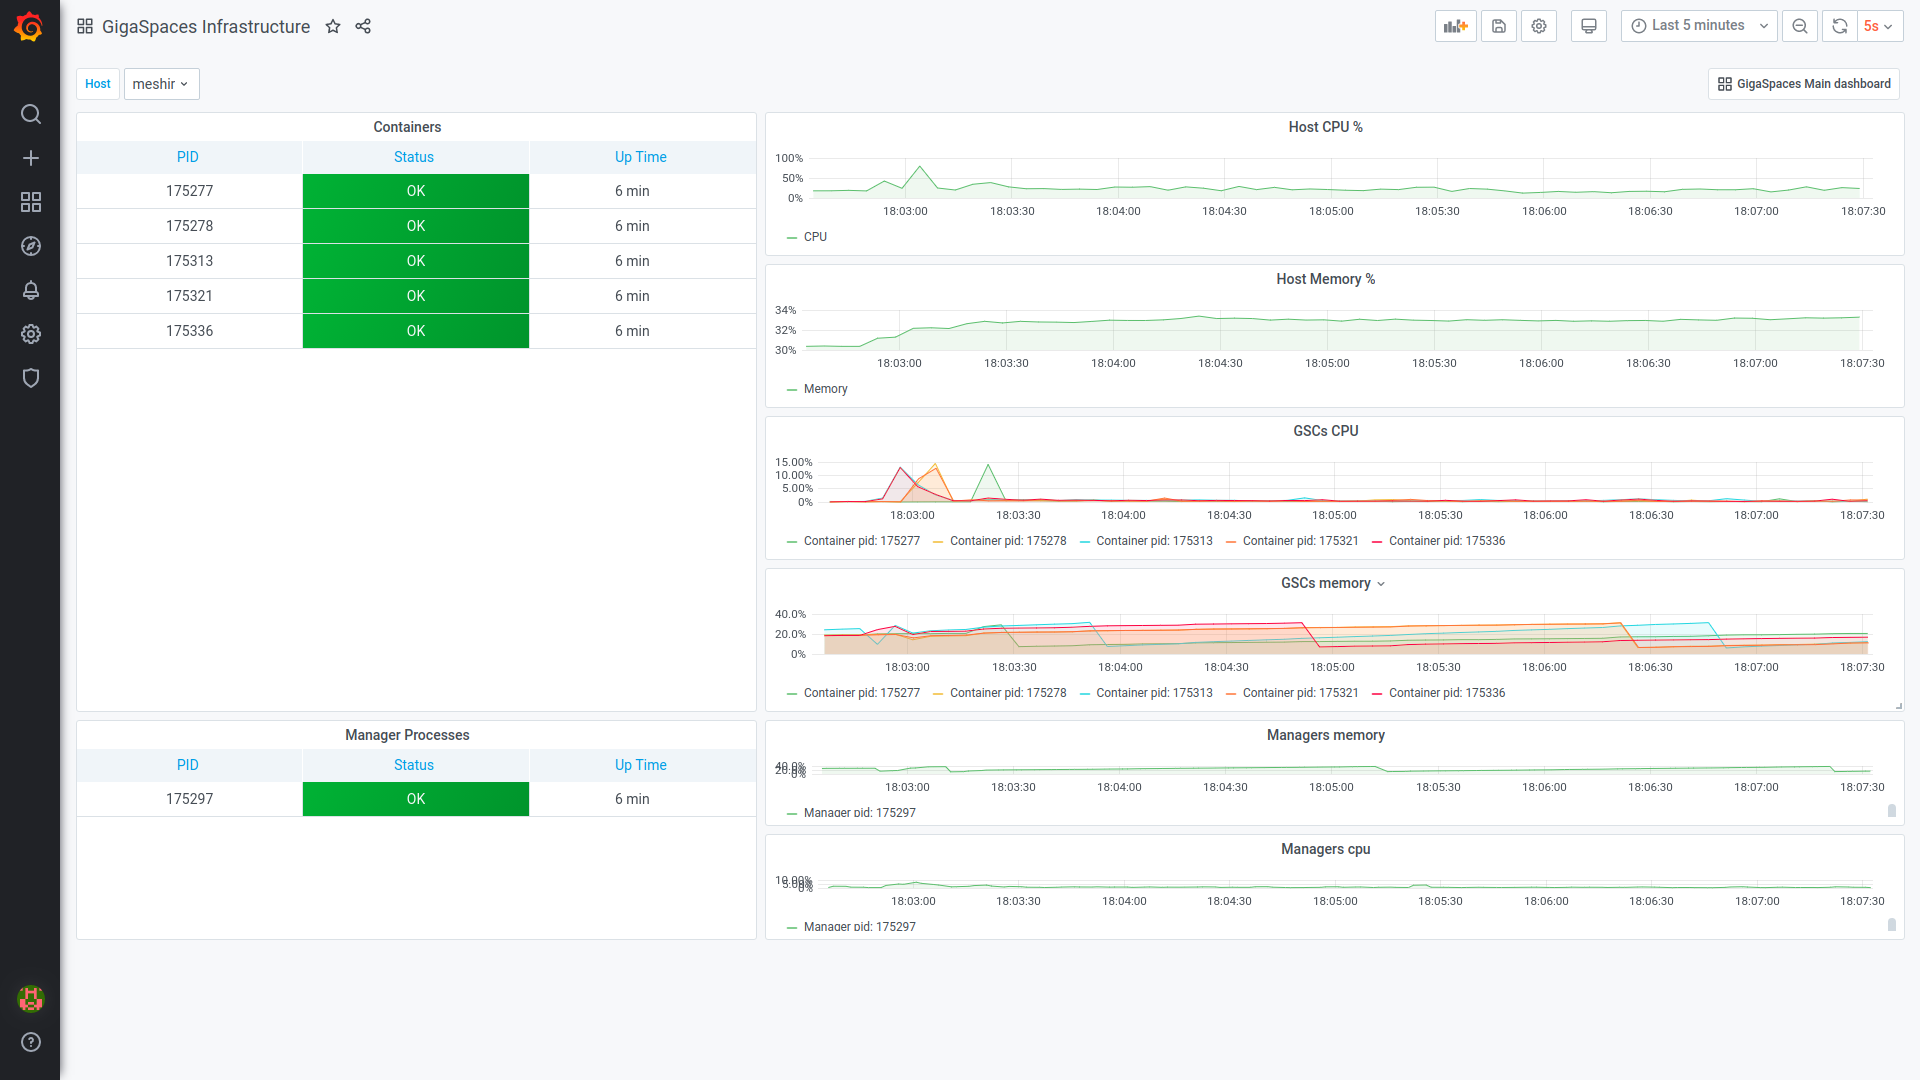Click the dashboard grid icon beside title
Viewport: 1920px width, 1080px height.
(x=85, y=27)
